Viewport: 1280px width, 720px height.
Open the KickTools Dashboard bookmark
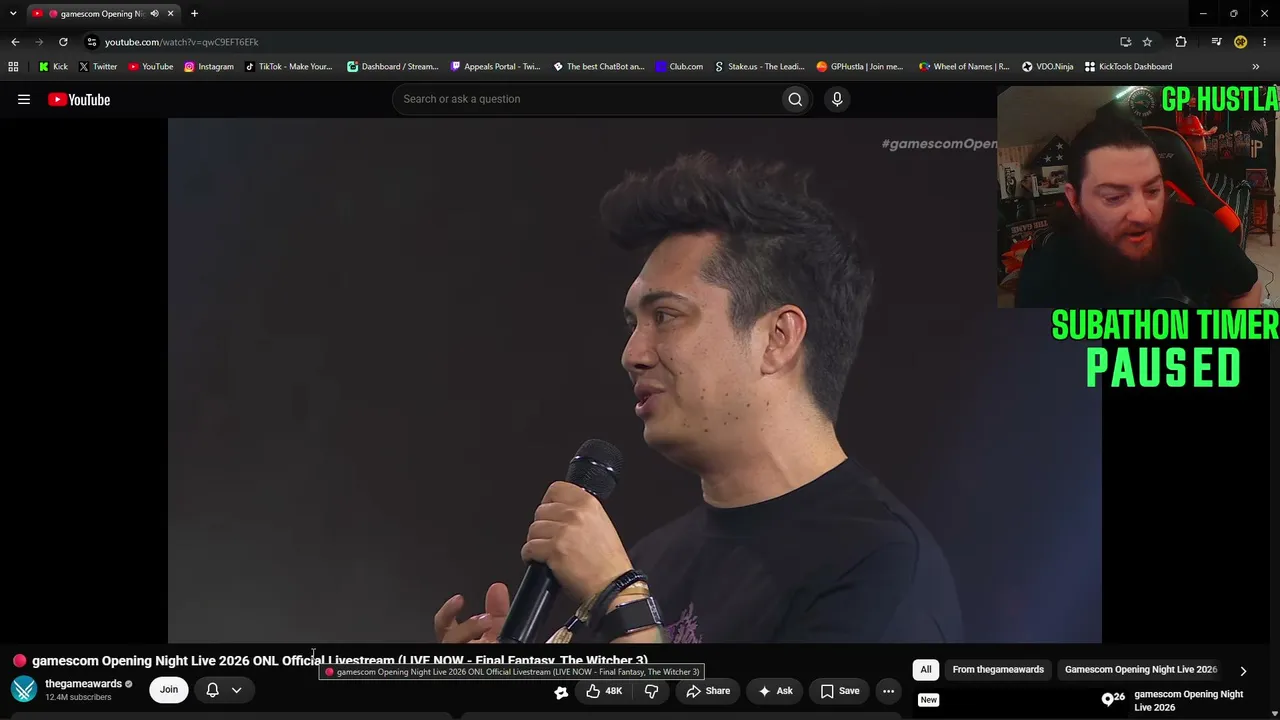[1128, 67]
